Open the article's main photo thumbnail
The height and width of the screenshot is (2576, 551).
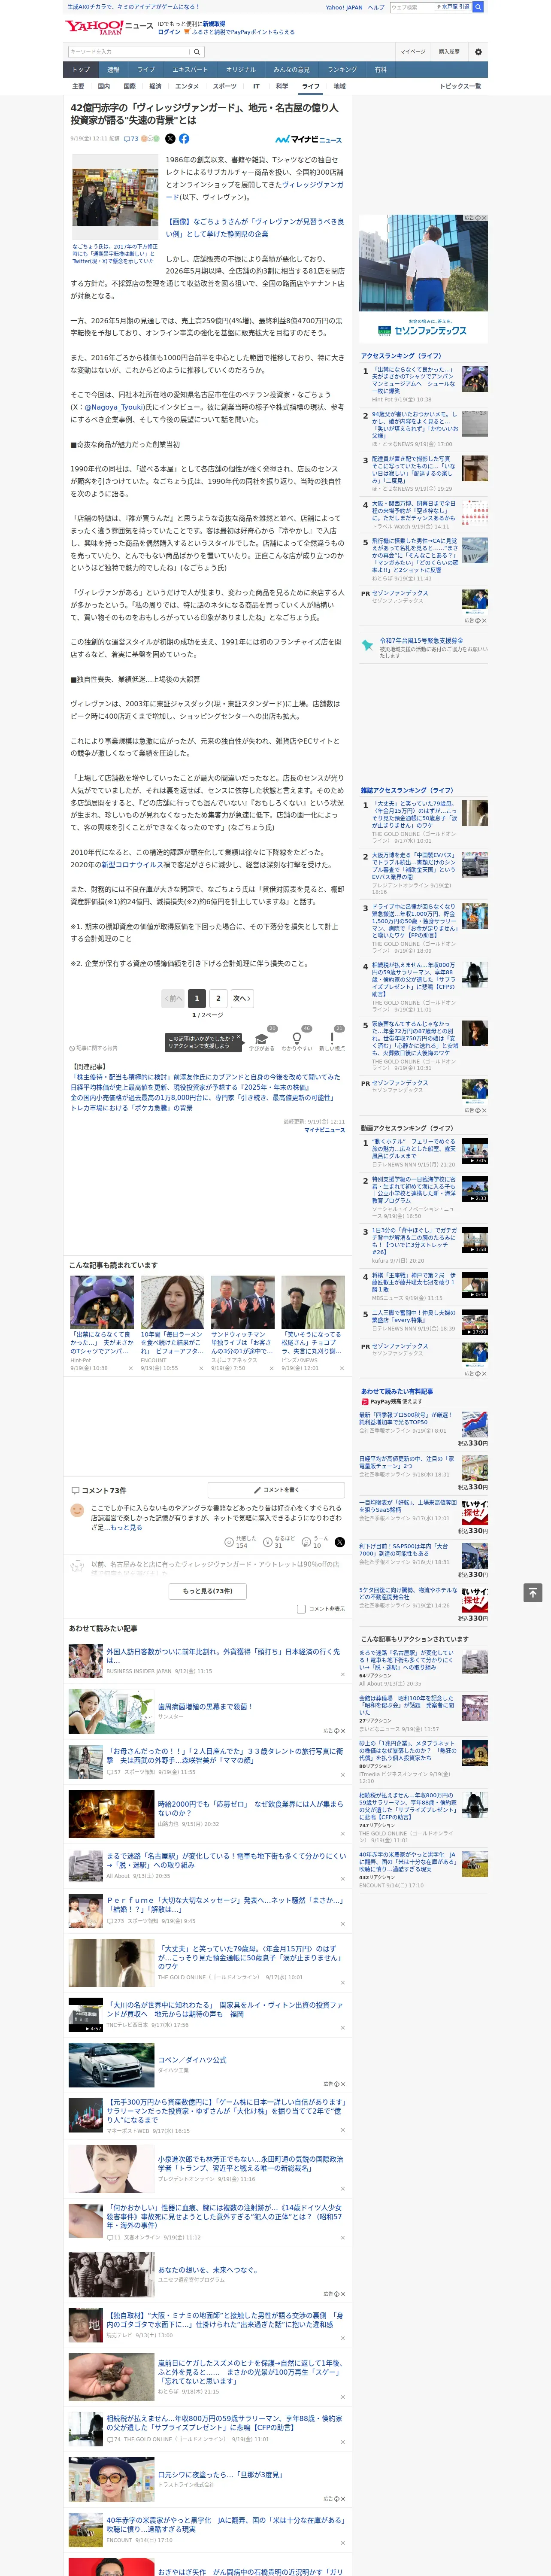[x=114, y=196]
